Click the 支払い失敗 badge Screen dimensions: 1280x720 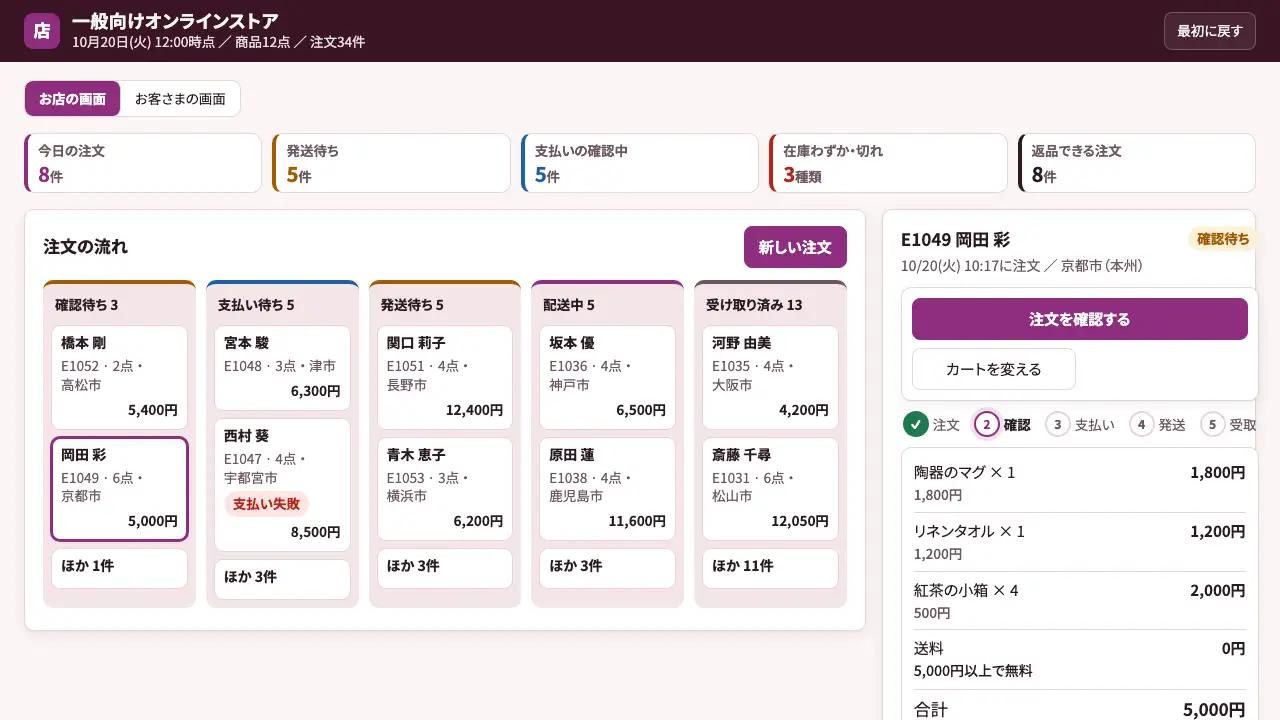[266, 504]
